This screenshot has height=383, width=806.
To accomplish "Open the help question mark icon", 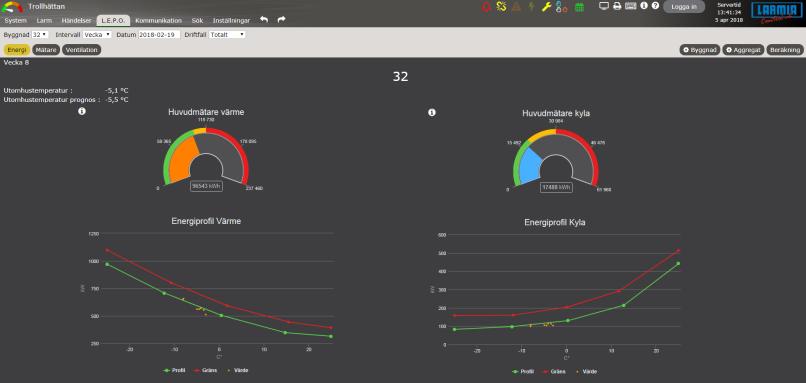I will pos(655,6).
